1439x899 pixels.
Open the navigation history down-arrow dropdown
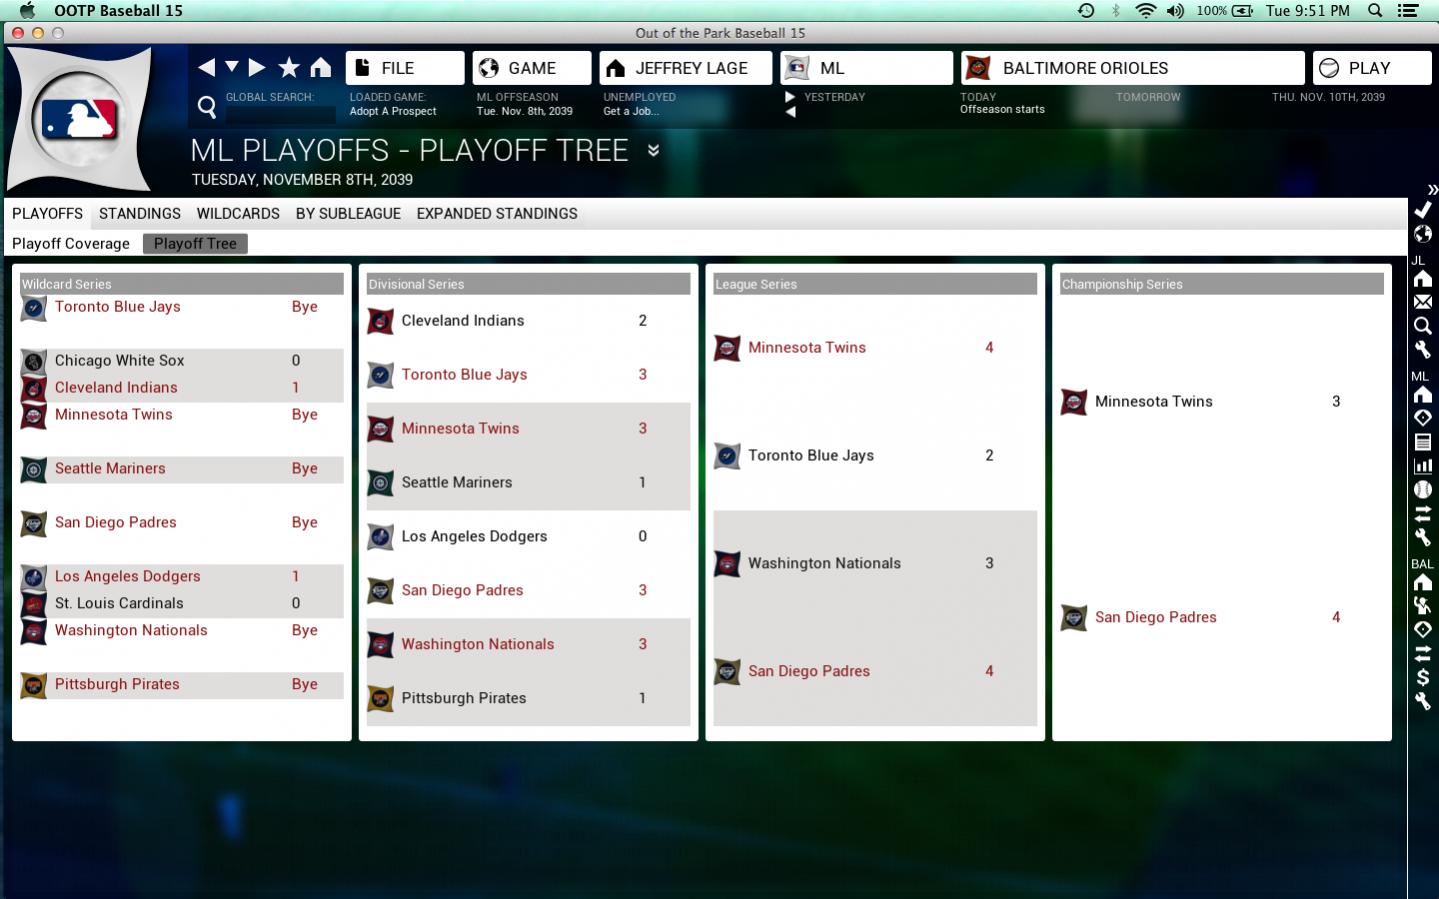click(232, 67)
